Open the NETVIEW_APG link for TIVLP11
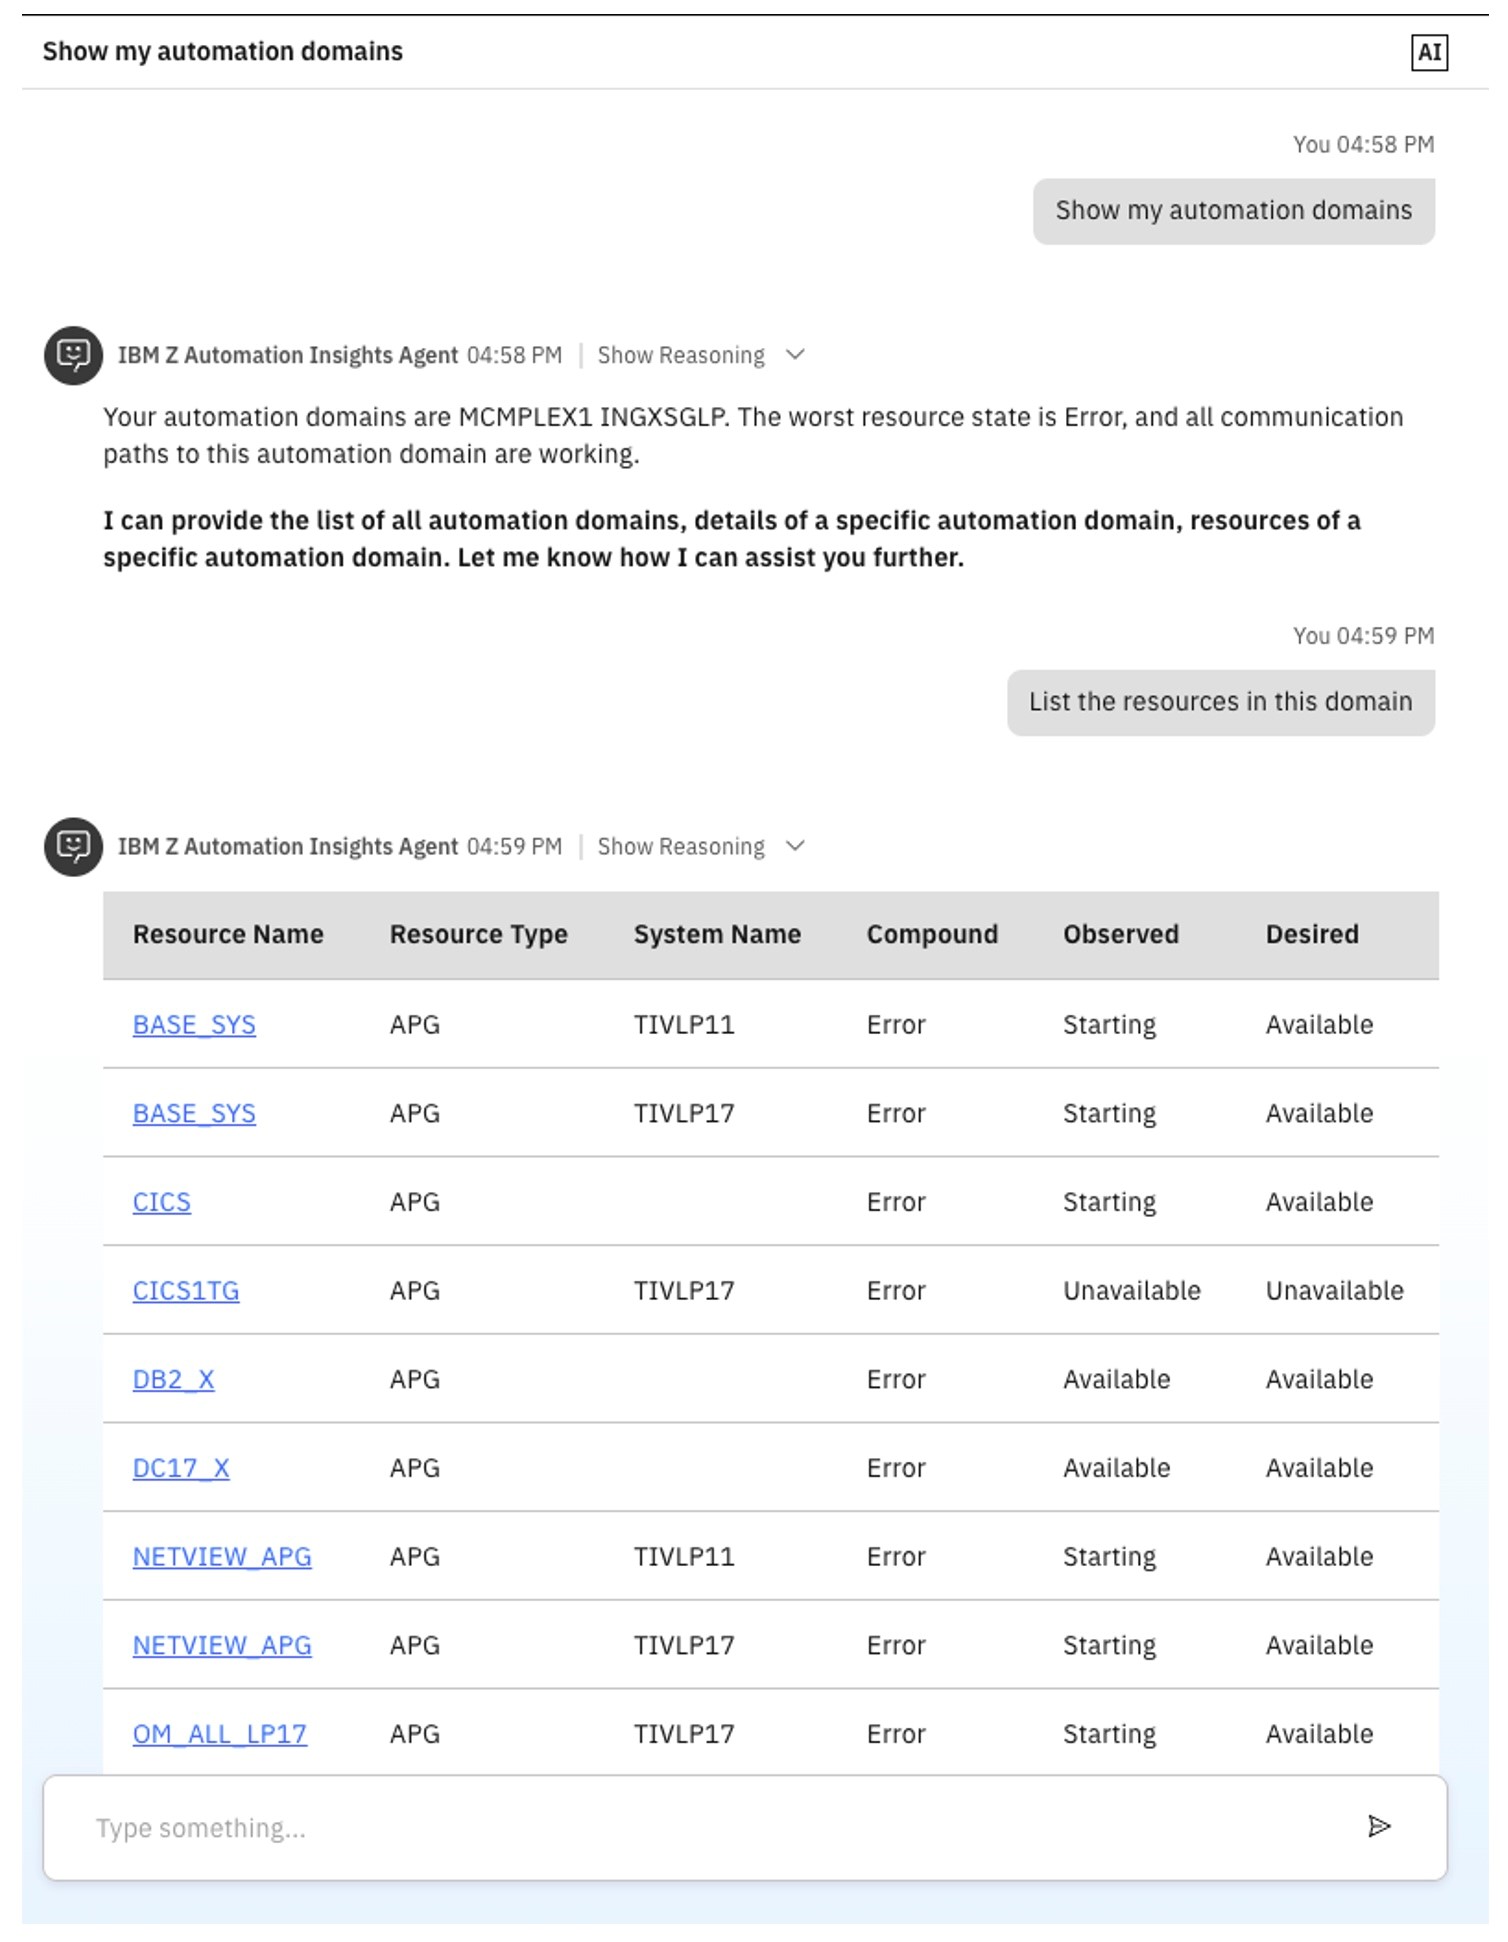Screen dimensions: 1508x1942 pyautogui.click(x=222, y=1556)
